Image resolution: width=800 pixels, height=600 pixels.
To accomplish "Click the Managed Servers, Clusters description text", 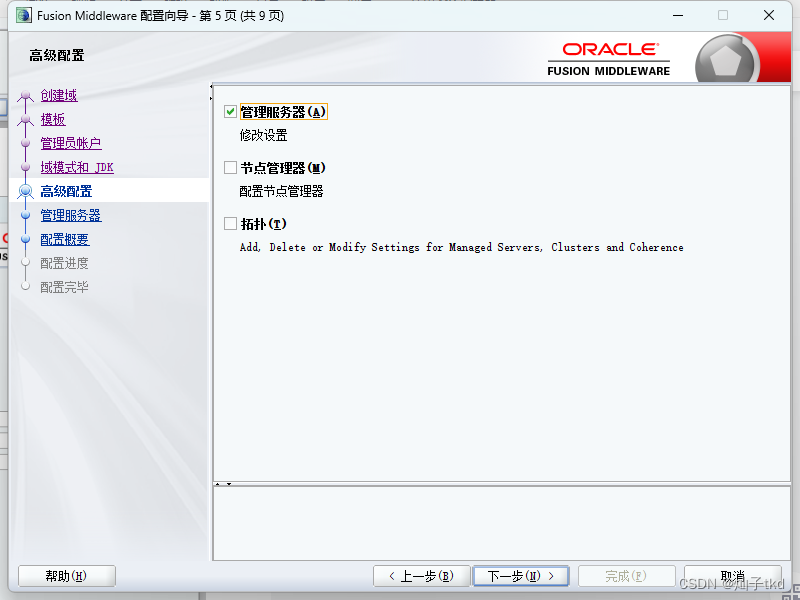I will (462, 247).
